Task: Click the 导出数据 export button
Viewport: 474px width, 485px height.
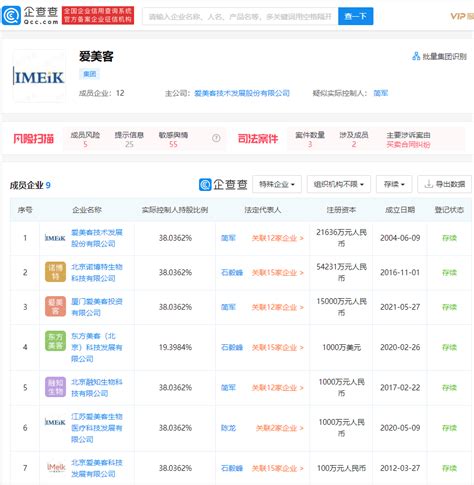Action: click(x=444, y=184)
